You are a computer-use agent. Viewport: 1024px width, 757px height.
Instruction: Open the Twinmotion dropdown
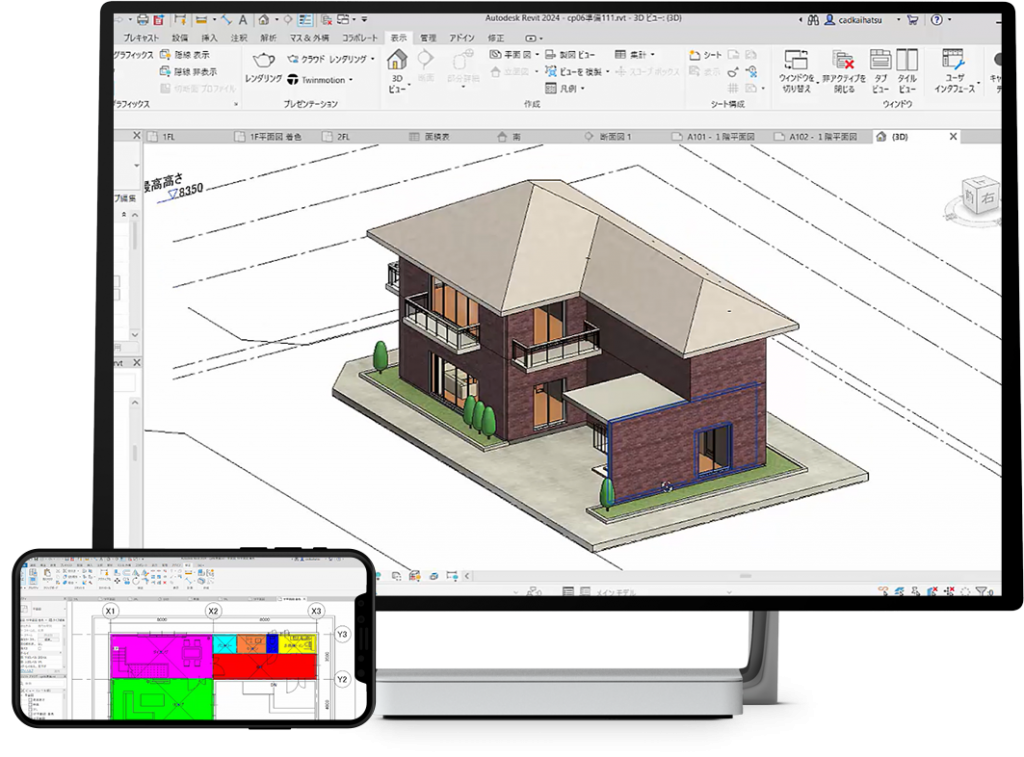pos(351,80)
